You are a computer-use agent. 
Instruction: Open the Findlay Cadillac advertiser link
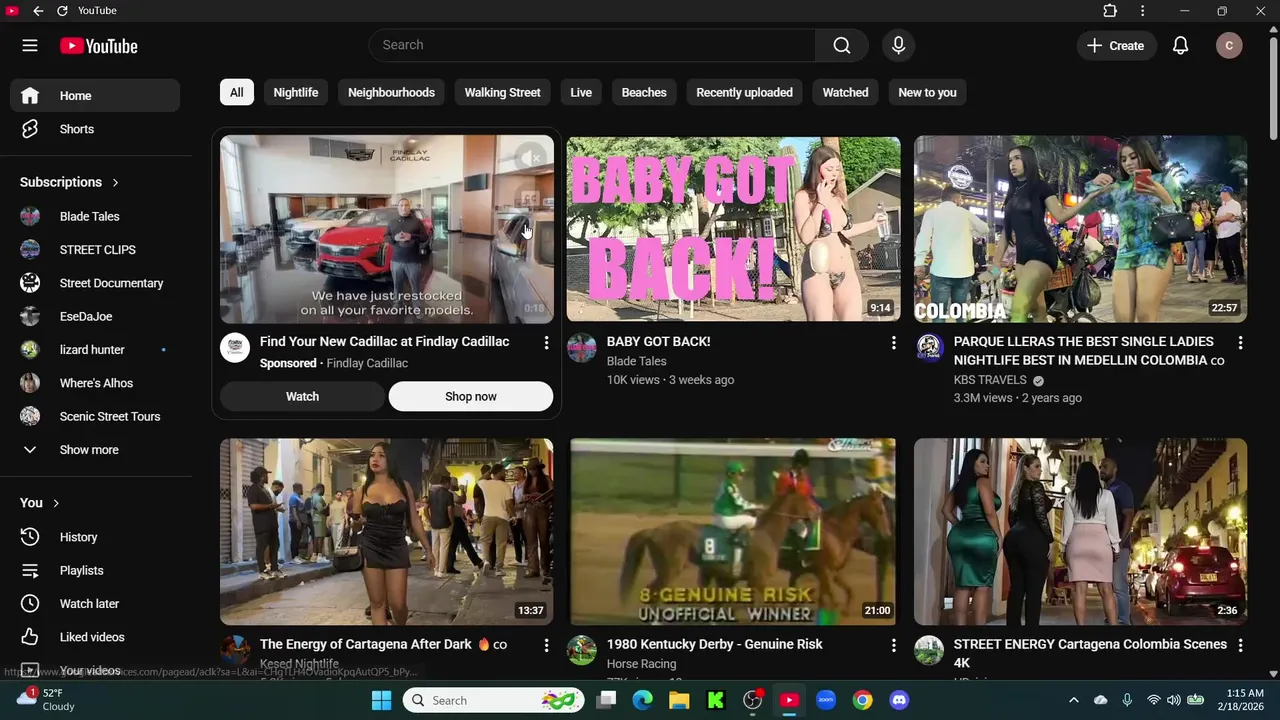[x=367, y=363]
